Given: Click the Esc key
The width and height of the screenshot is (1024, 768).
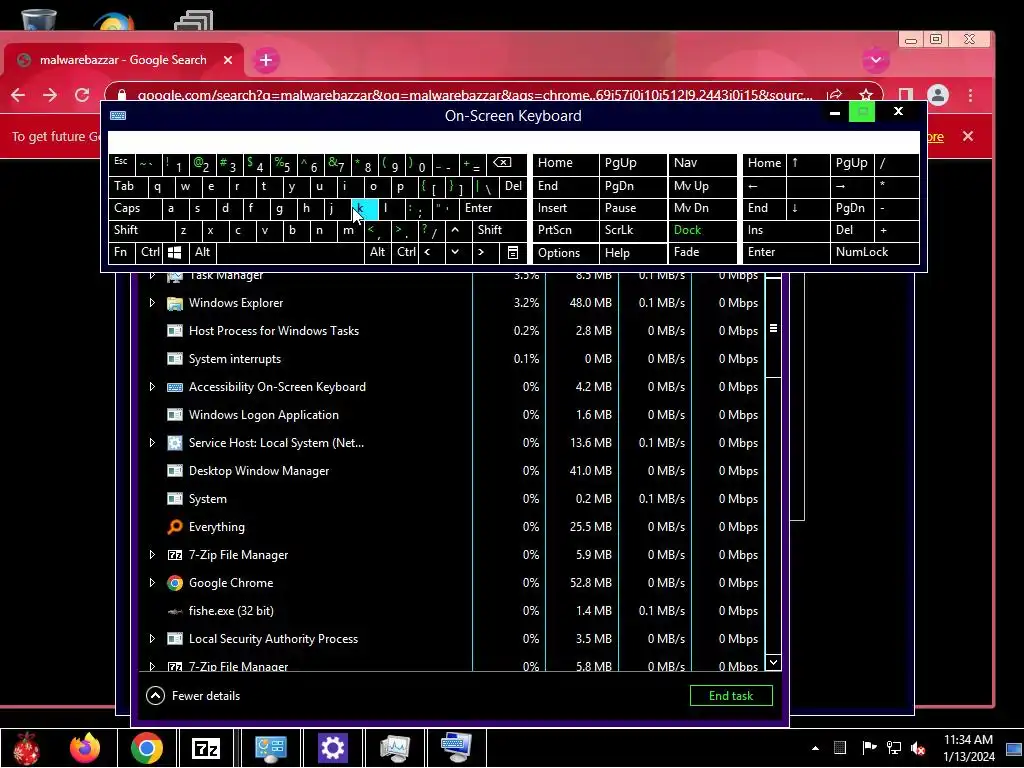Looking at the screenshot, I should pos(121,163).
